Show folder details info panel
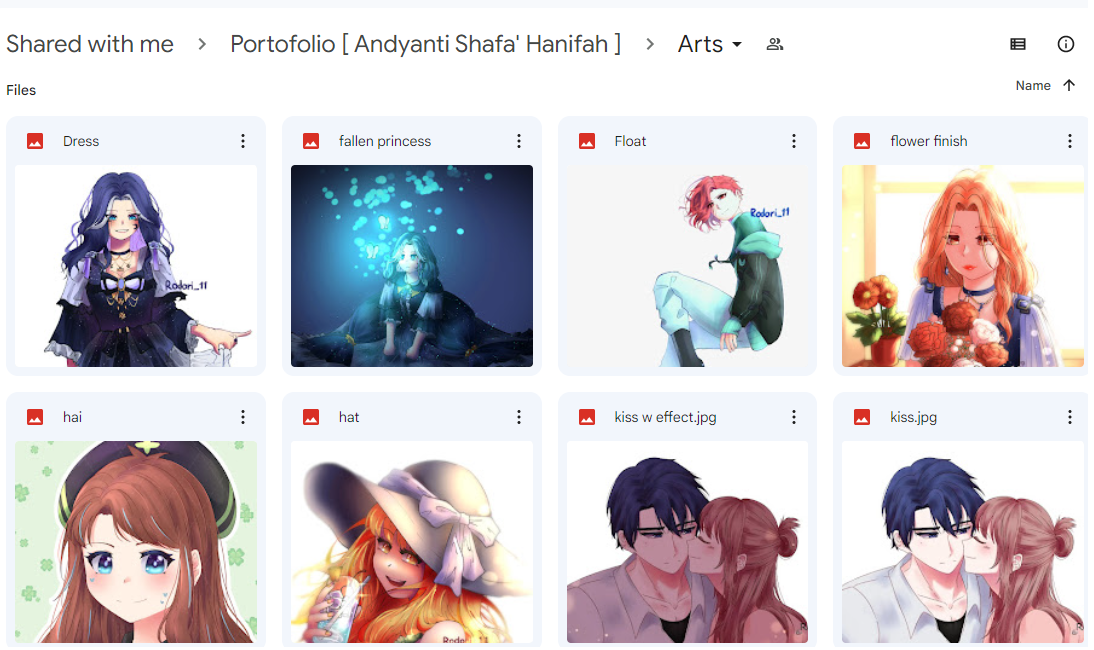This screenshot has width=1094, height=650. [1065, 44]
